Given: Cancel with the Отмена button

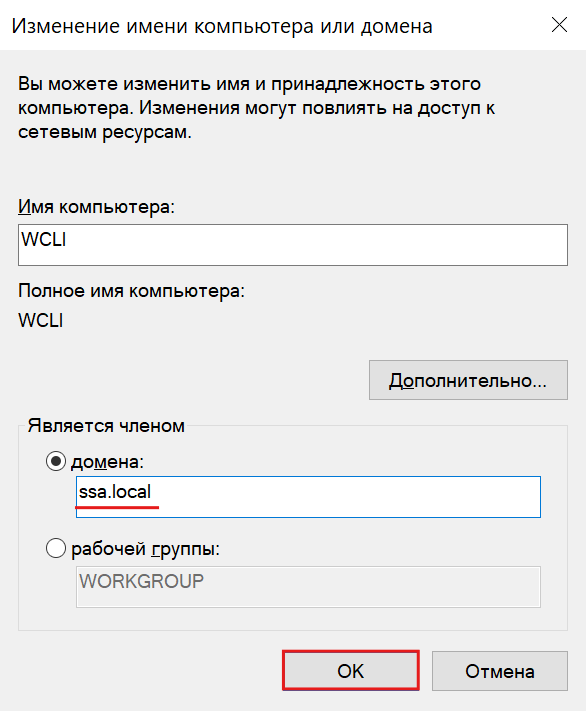Looking at the screenshot, I should pos(499,671).
